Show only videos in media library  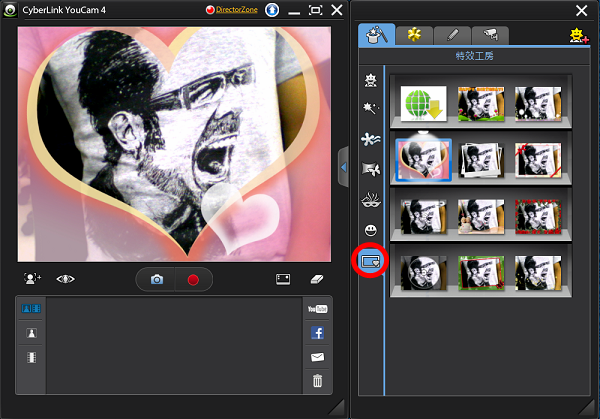30,357
